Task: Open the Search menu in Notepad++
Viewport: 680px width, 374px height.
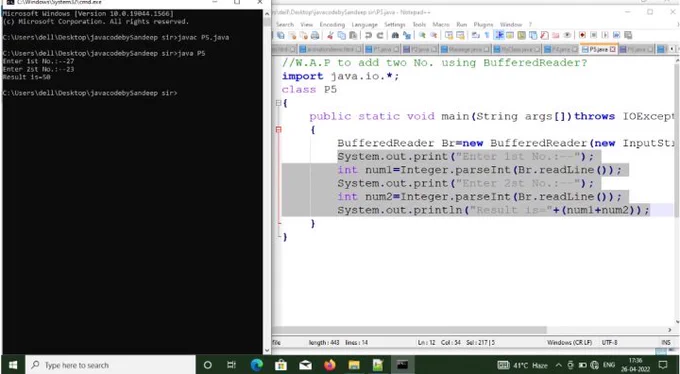Action: pyautogui.click(x=285, y=24)
